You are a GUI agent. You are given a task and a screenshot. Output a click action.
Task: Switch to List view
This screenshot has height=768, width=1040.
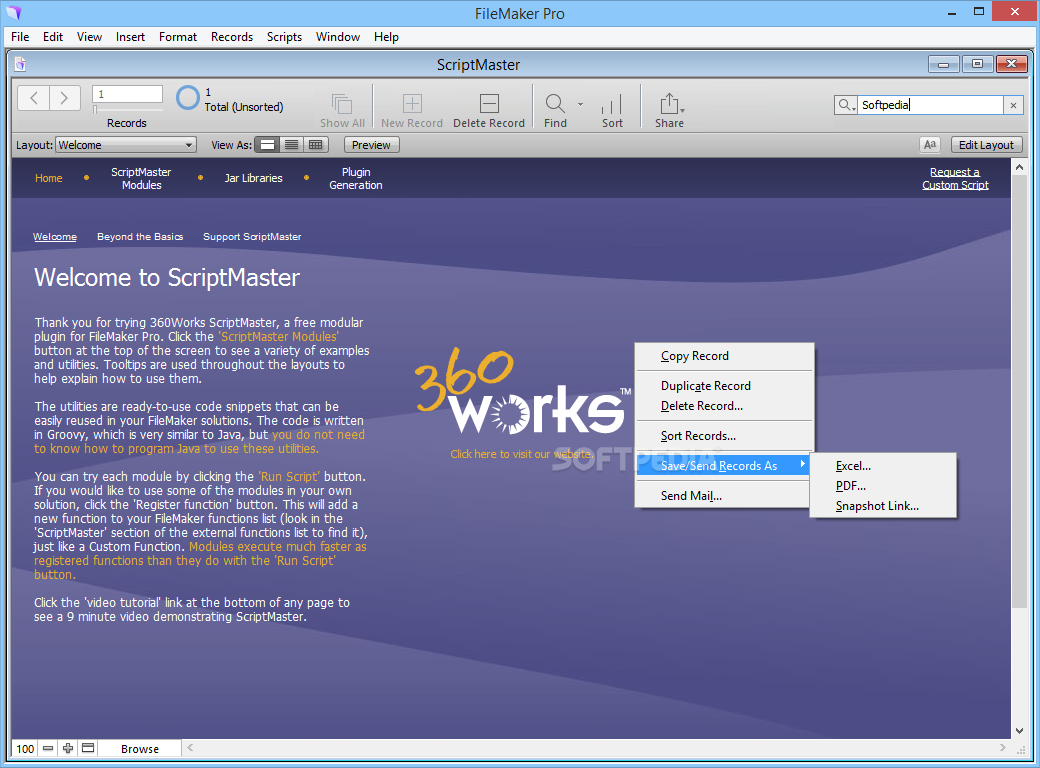(x=291, y=145)
